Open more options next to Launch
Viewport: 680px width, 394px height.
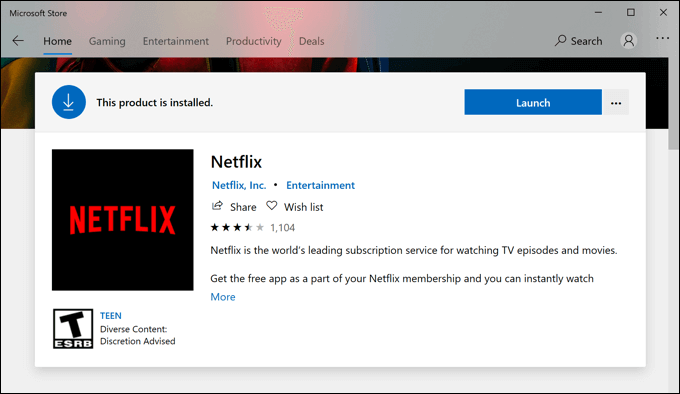616,103
